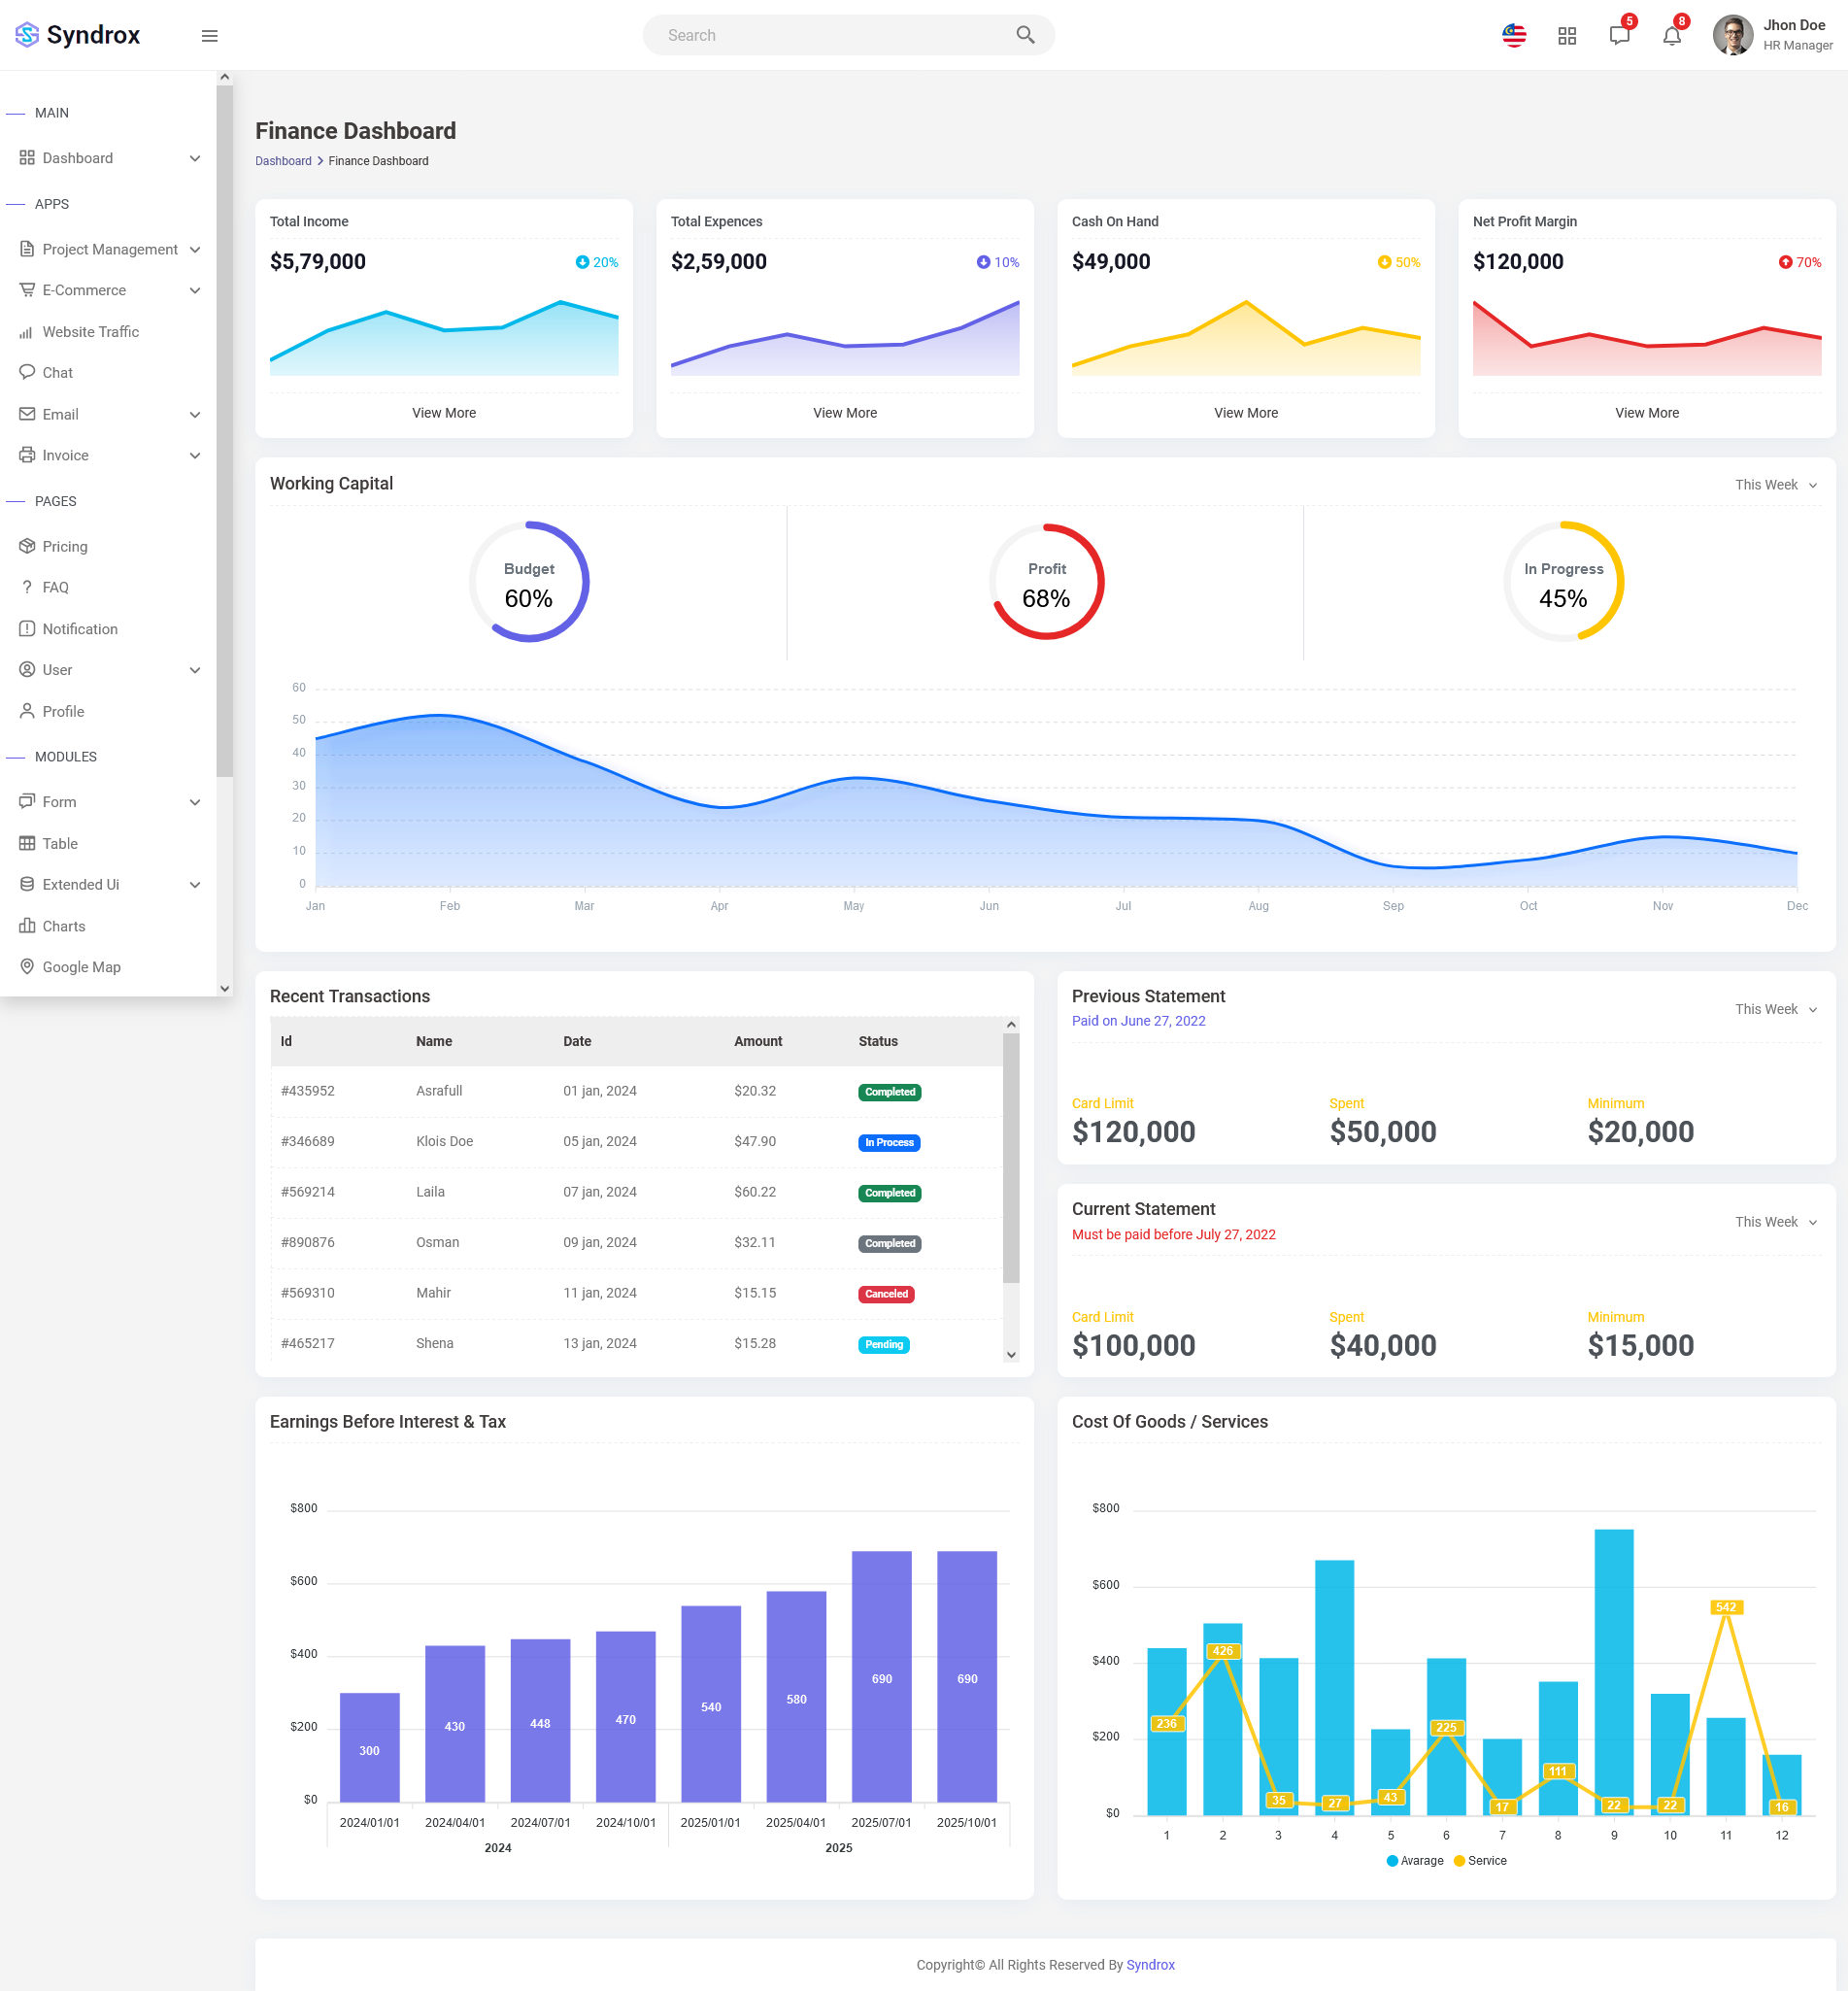Click the Table grid icon
Viewport: 1848px width, 1991px height.
pos(27,844)
